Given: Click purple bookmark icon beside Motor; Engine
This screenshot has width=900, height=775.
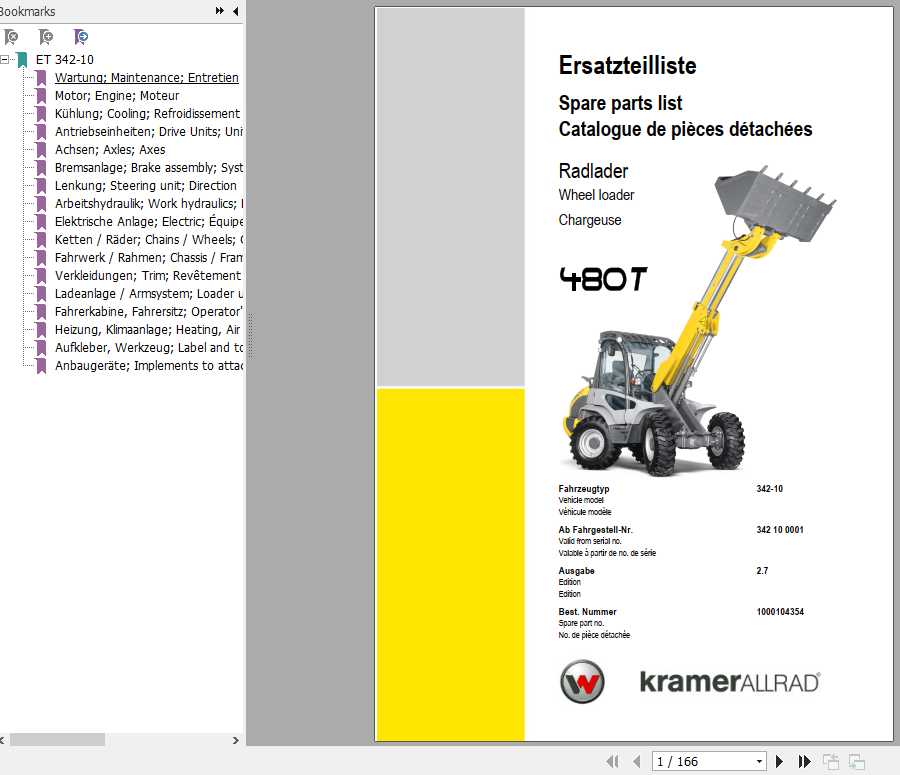Looking at the screenshot, I should [x=41, y=96].
